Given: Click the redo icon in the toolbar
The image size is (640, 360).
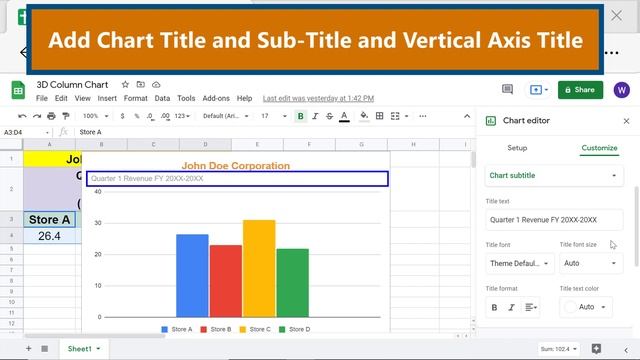Looking at the screenshot, I should tap(37, 116).
